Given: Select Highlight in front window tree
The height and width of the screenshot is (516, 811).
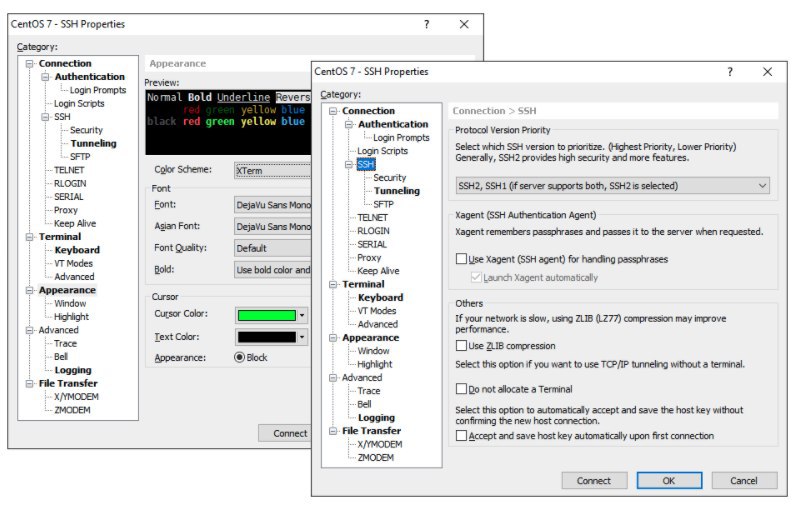Looking at the screenshot, I should [x=374, y=365].
